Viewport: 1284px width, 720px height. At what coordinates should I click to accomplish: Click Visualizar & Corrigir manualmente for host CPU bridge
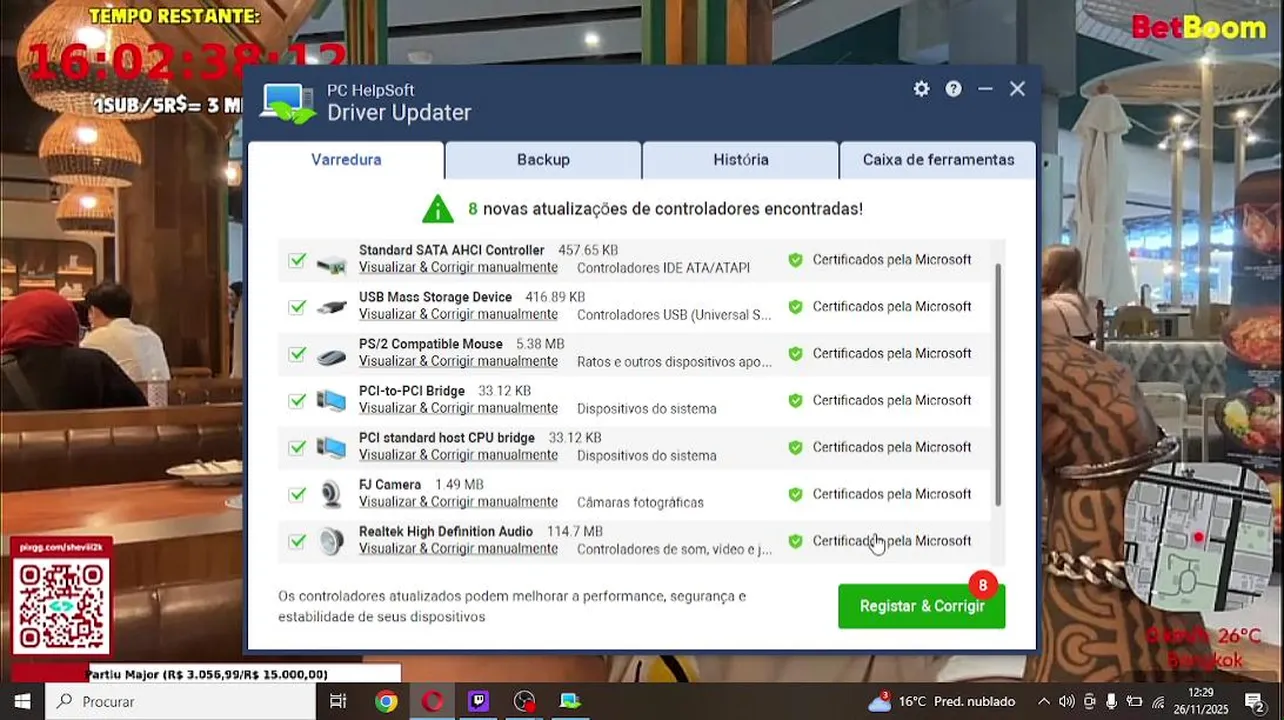tap(458, 455)
